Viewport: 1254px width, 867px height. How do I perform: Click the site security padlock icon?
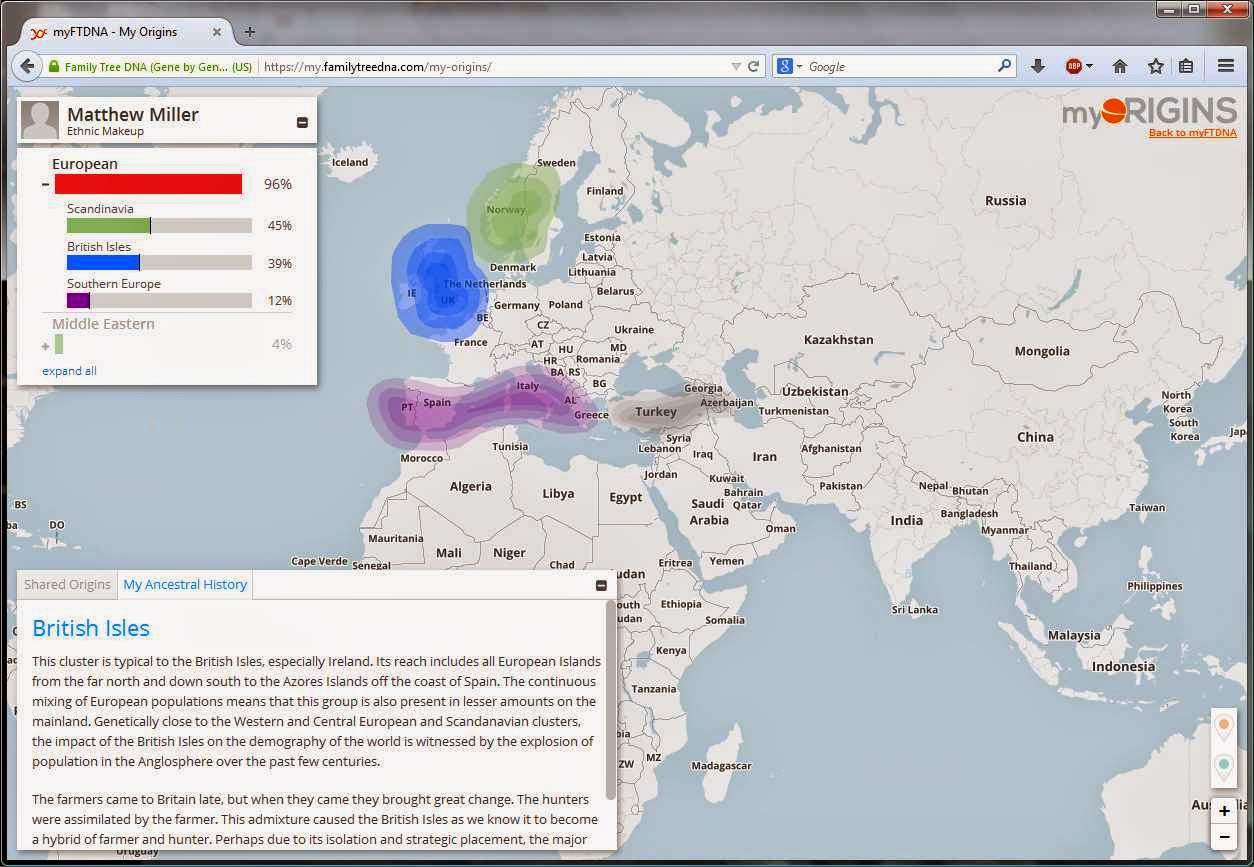point(52,66)
